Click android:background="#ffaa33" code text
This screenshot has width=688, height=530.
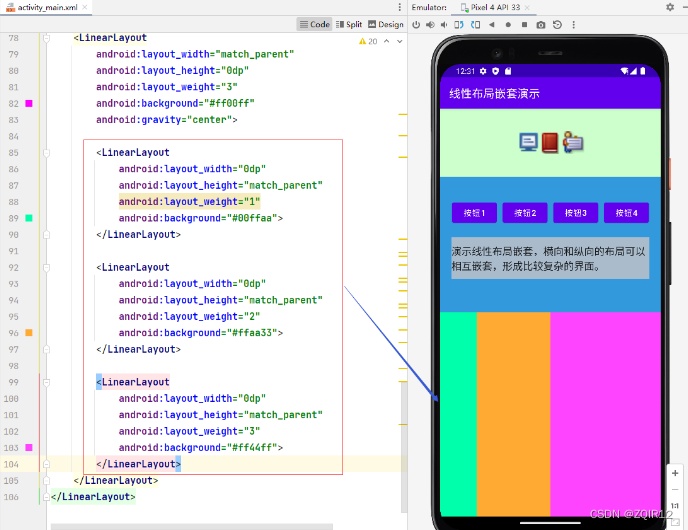(201, 333)
